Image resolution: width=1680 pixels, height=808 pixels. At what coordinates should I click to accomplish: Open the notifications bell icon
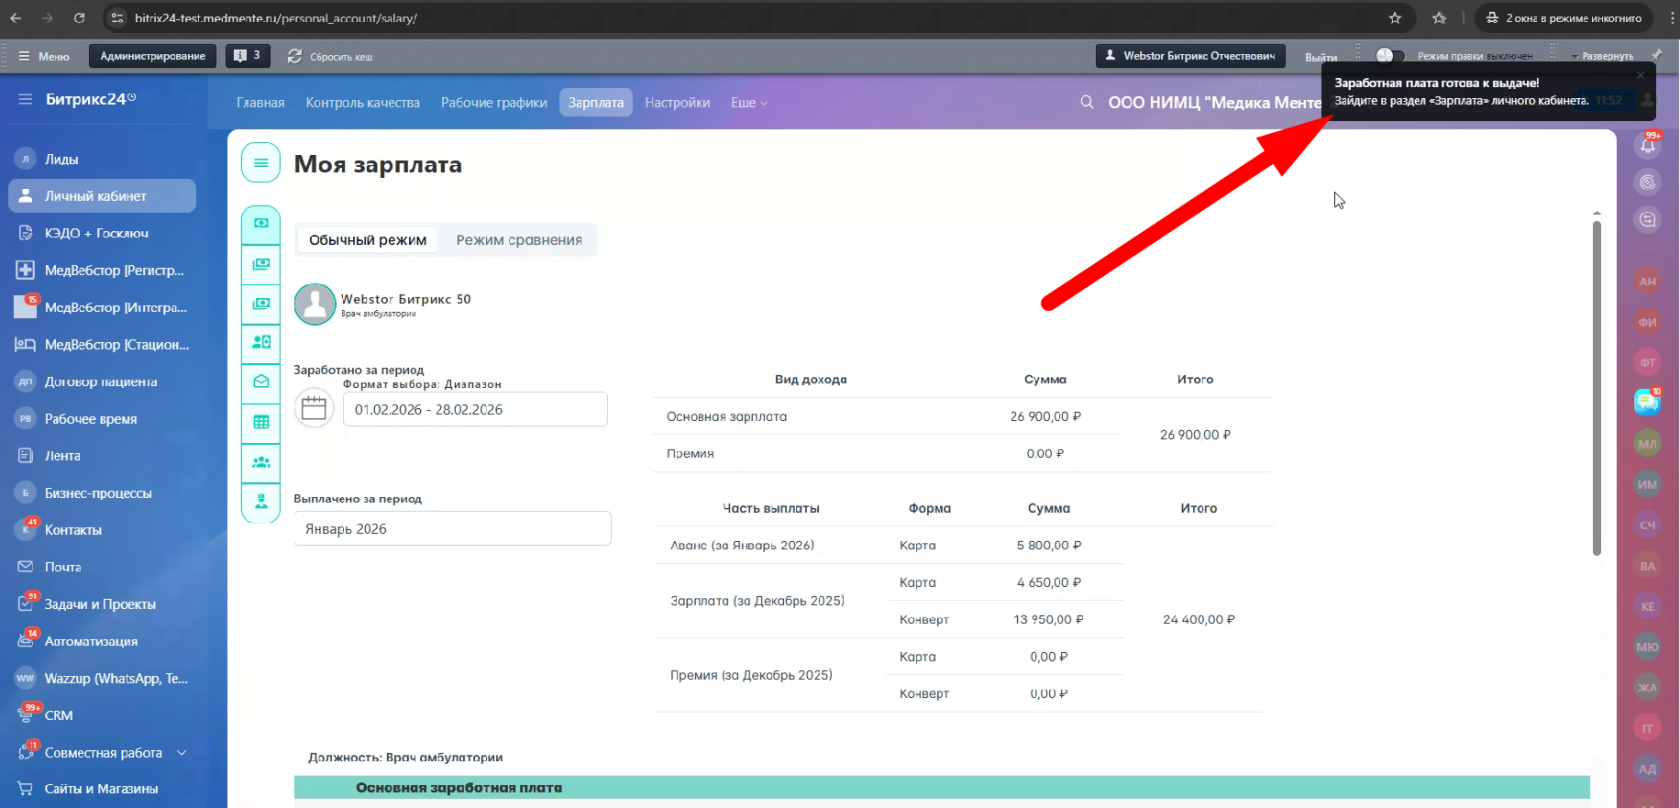[1647, 146]
